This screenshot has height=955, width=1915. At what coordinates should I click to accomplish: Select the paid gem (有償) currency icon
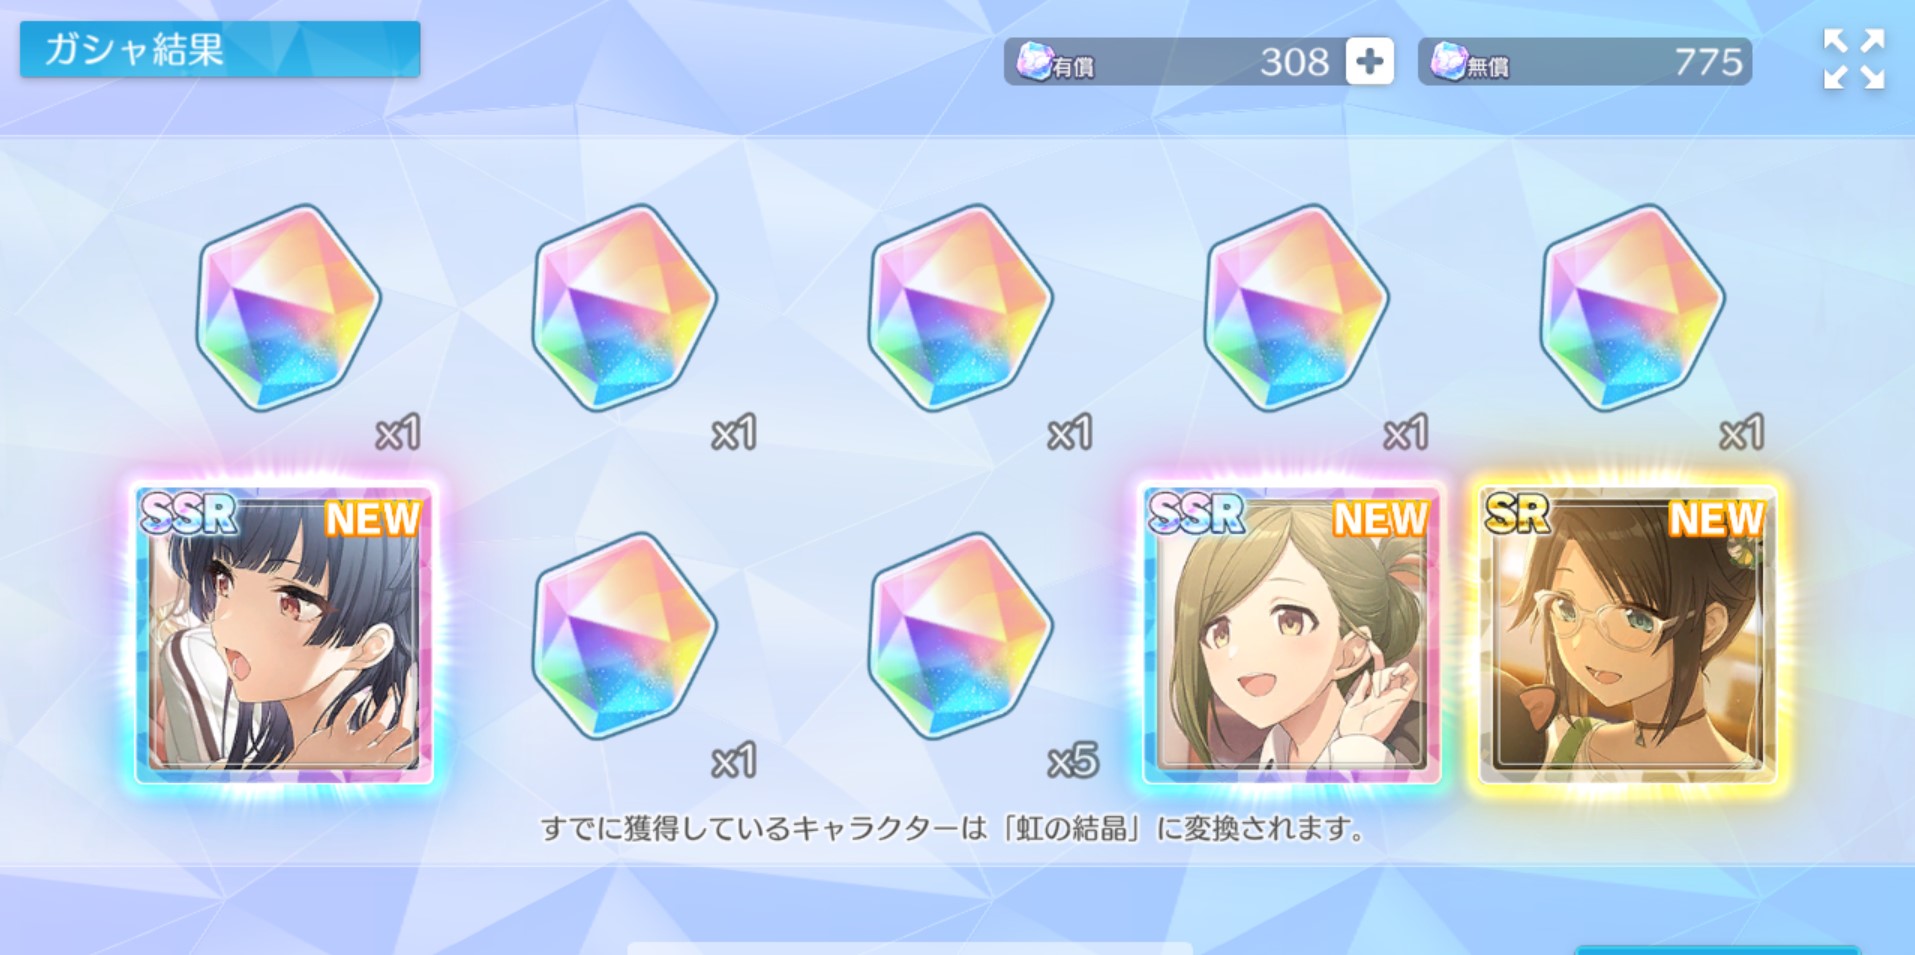coord(1034,62)
